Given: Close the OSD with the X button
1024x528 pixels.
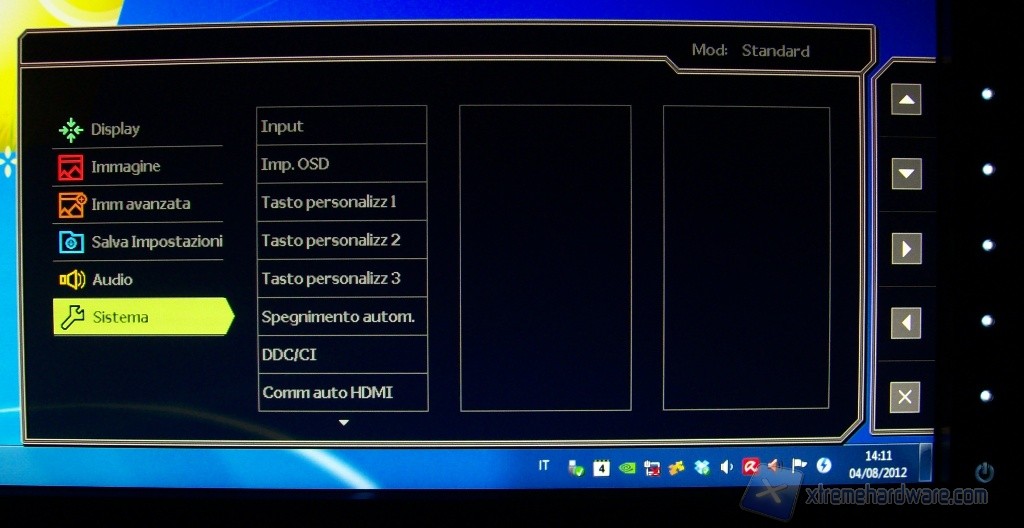Looking at the screenshot, I should point(905,397).
